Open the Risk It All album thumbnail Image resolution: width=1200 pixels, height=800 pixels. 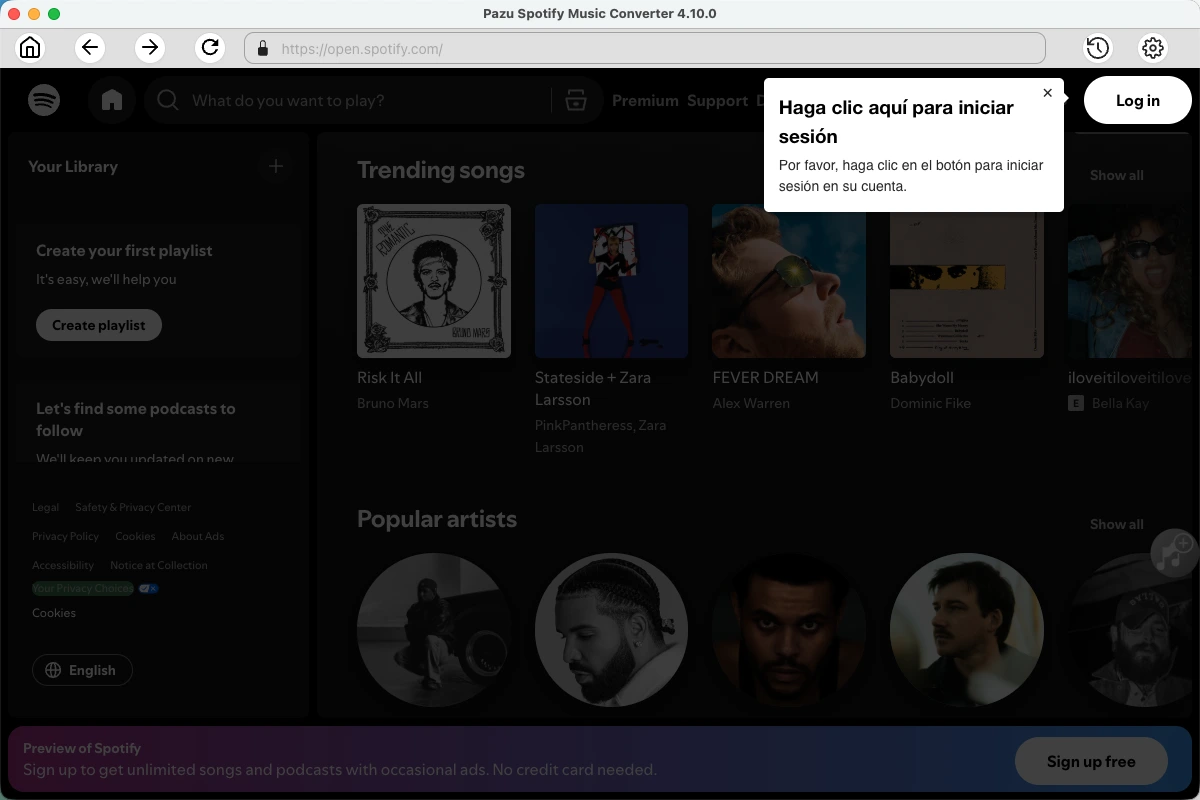click(x=433, y=281)
